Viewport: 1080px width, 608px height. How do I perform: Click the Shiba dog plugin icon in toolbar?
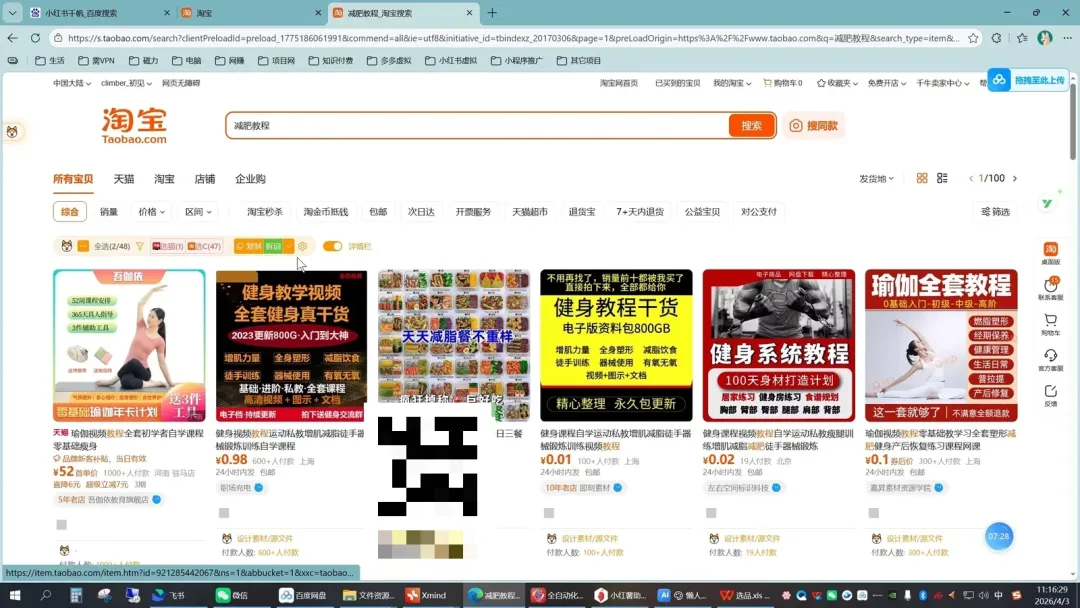click(67, 247)
